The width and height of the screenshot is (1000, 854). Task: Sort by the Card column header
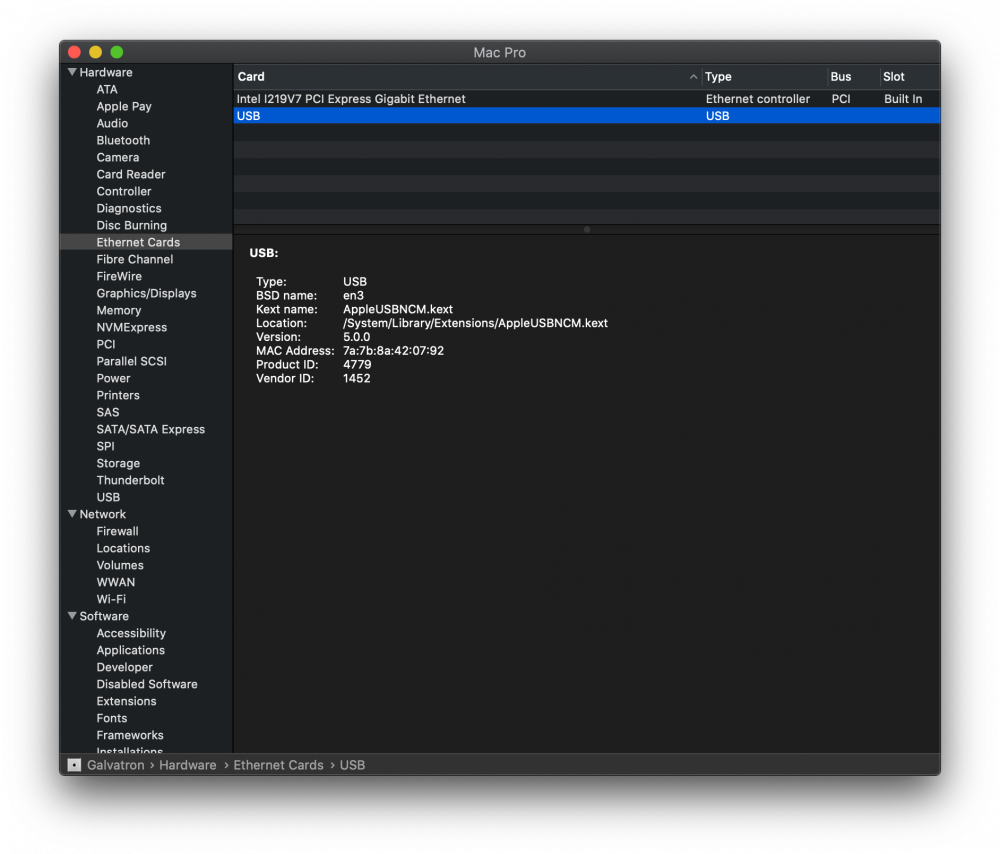[467, 77]
